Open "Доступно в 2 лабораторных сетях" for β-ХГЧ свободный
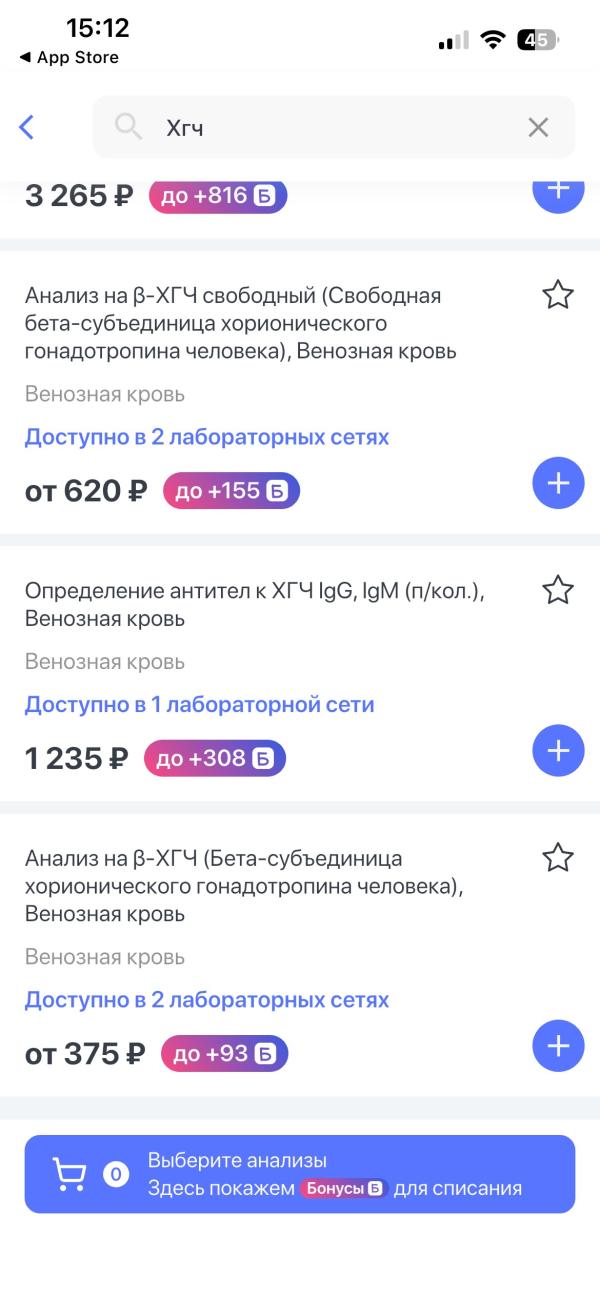This screenshot has height=1297, width=600. click(207, 437)
